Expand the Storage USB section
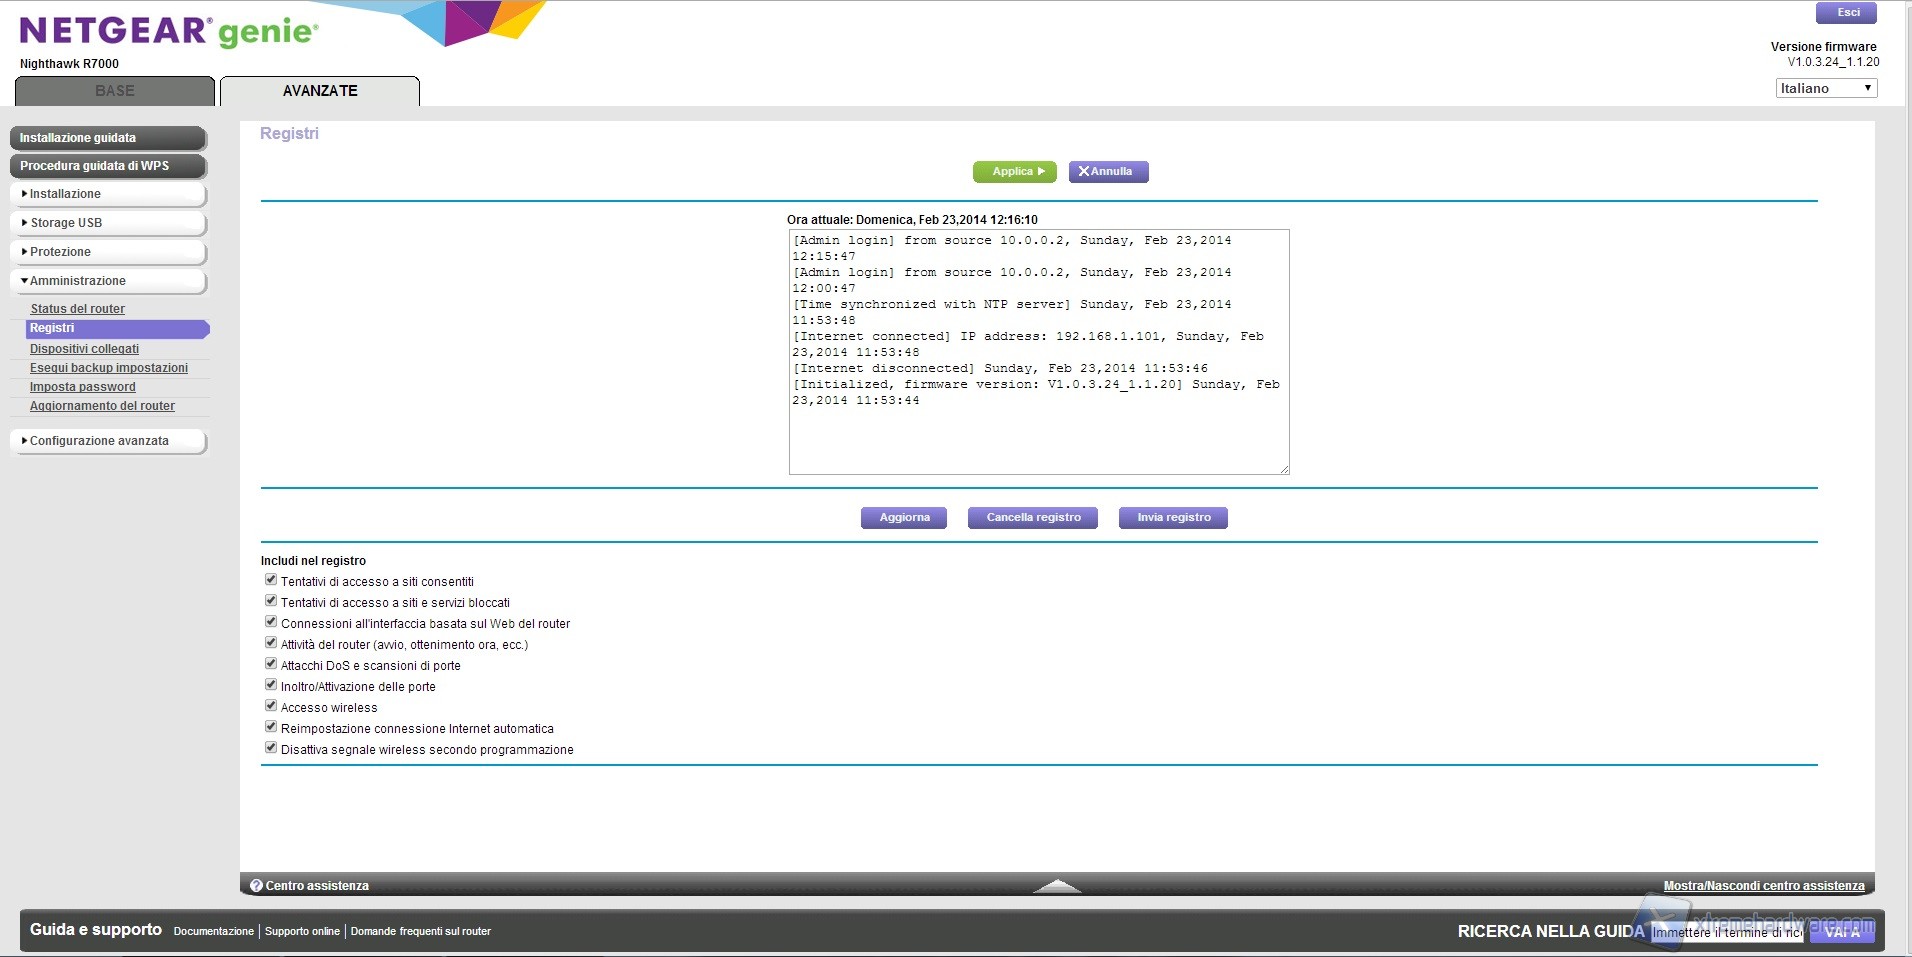This screenshot has width=1912, height=957. (108, 223)
